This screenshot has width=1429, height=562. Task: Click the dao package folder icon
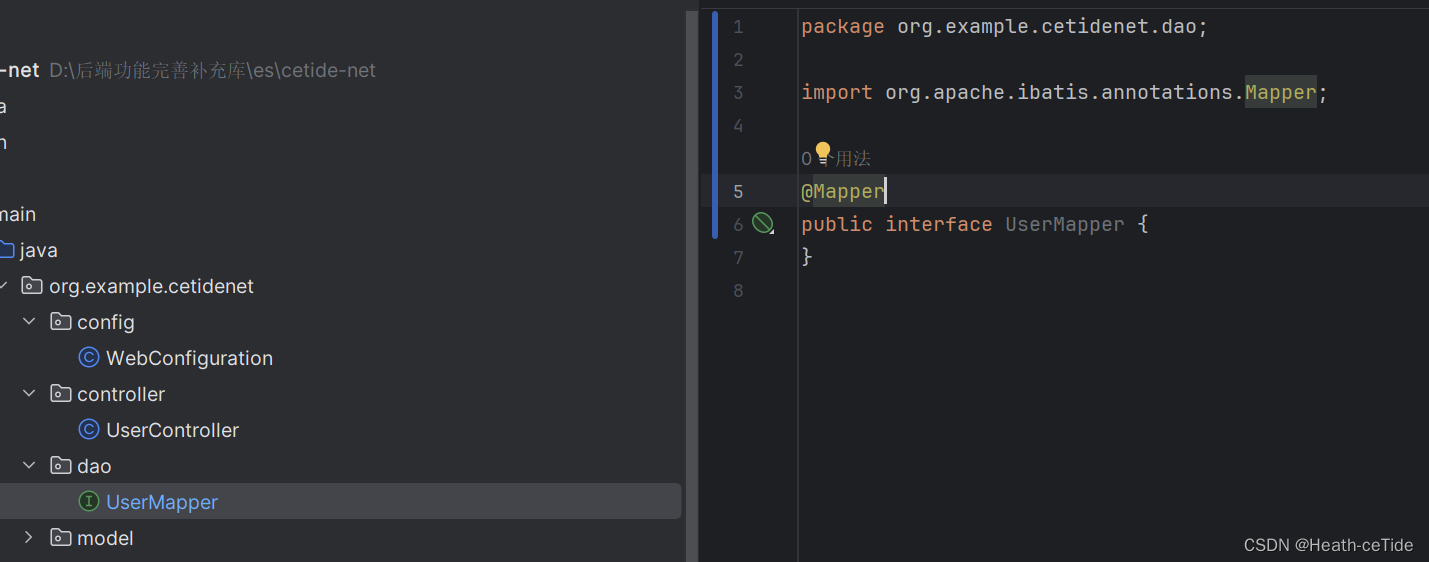click(61, 466)
